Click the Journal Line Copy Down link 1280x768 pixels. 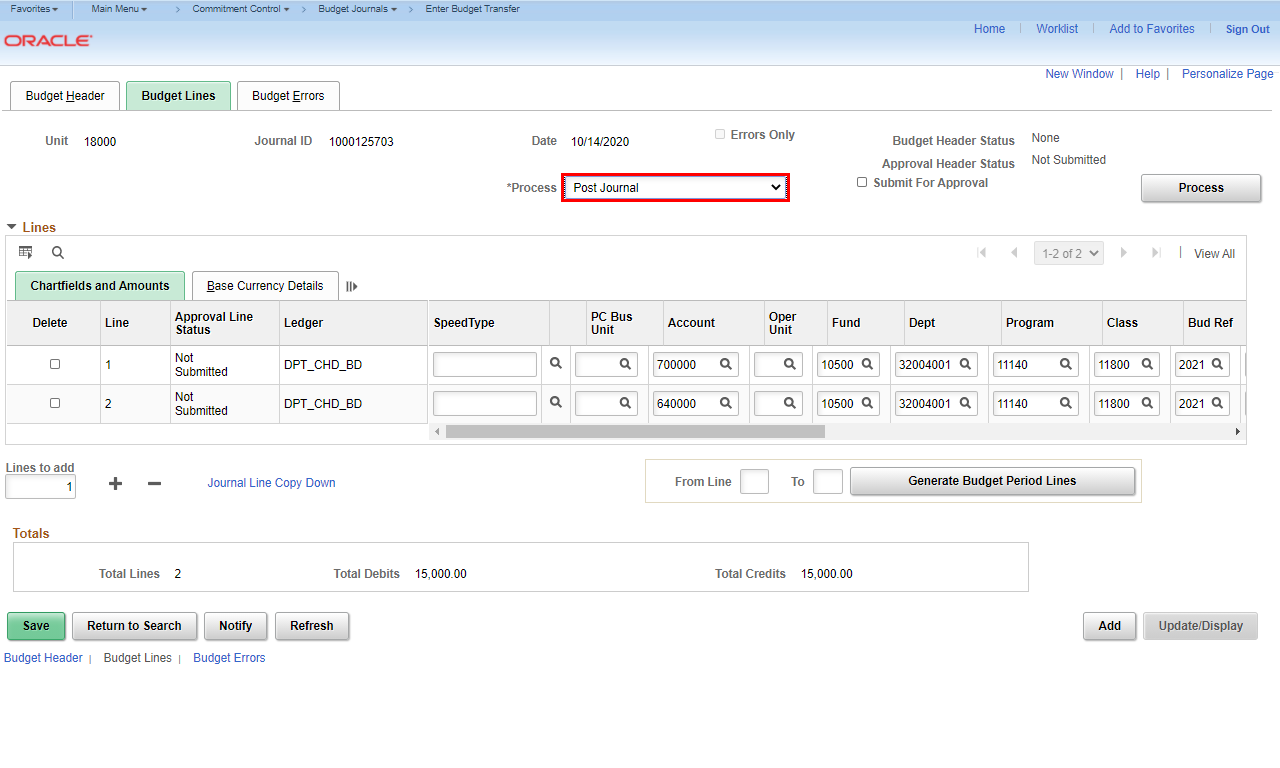[271, 483]
